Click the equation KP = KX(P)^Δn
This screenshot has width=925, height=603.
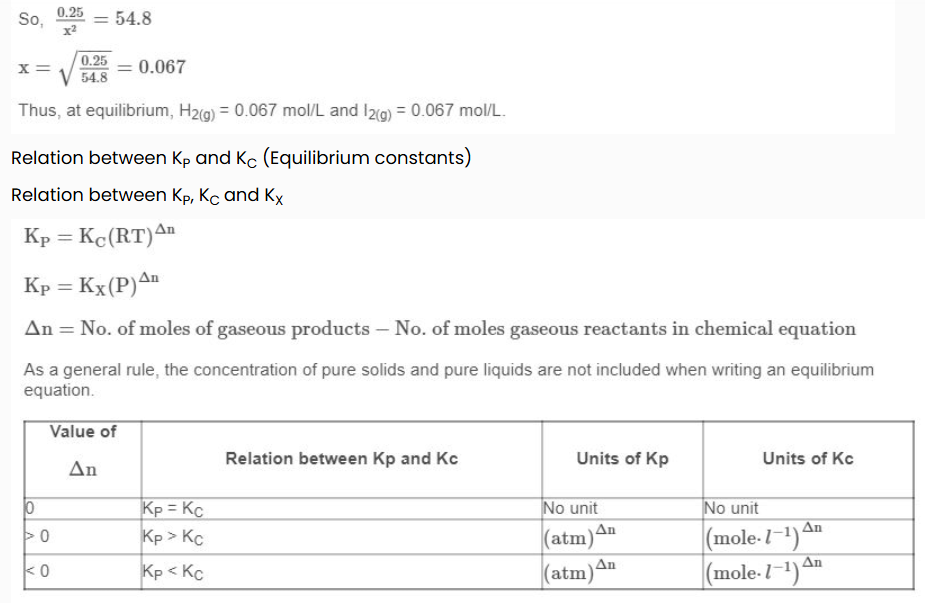91,284
